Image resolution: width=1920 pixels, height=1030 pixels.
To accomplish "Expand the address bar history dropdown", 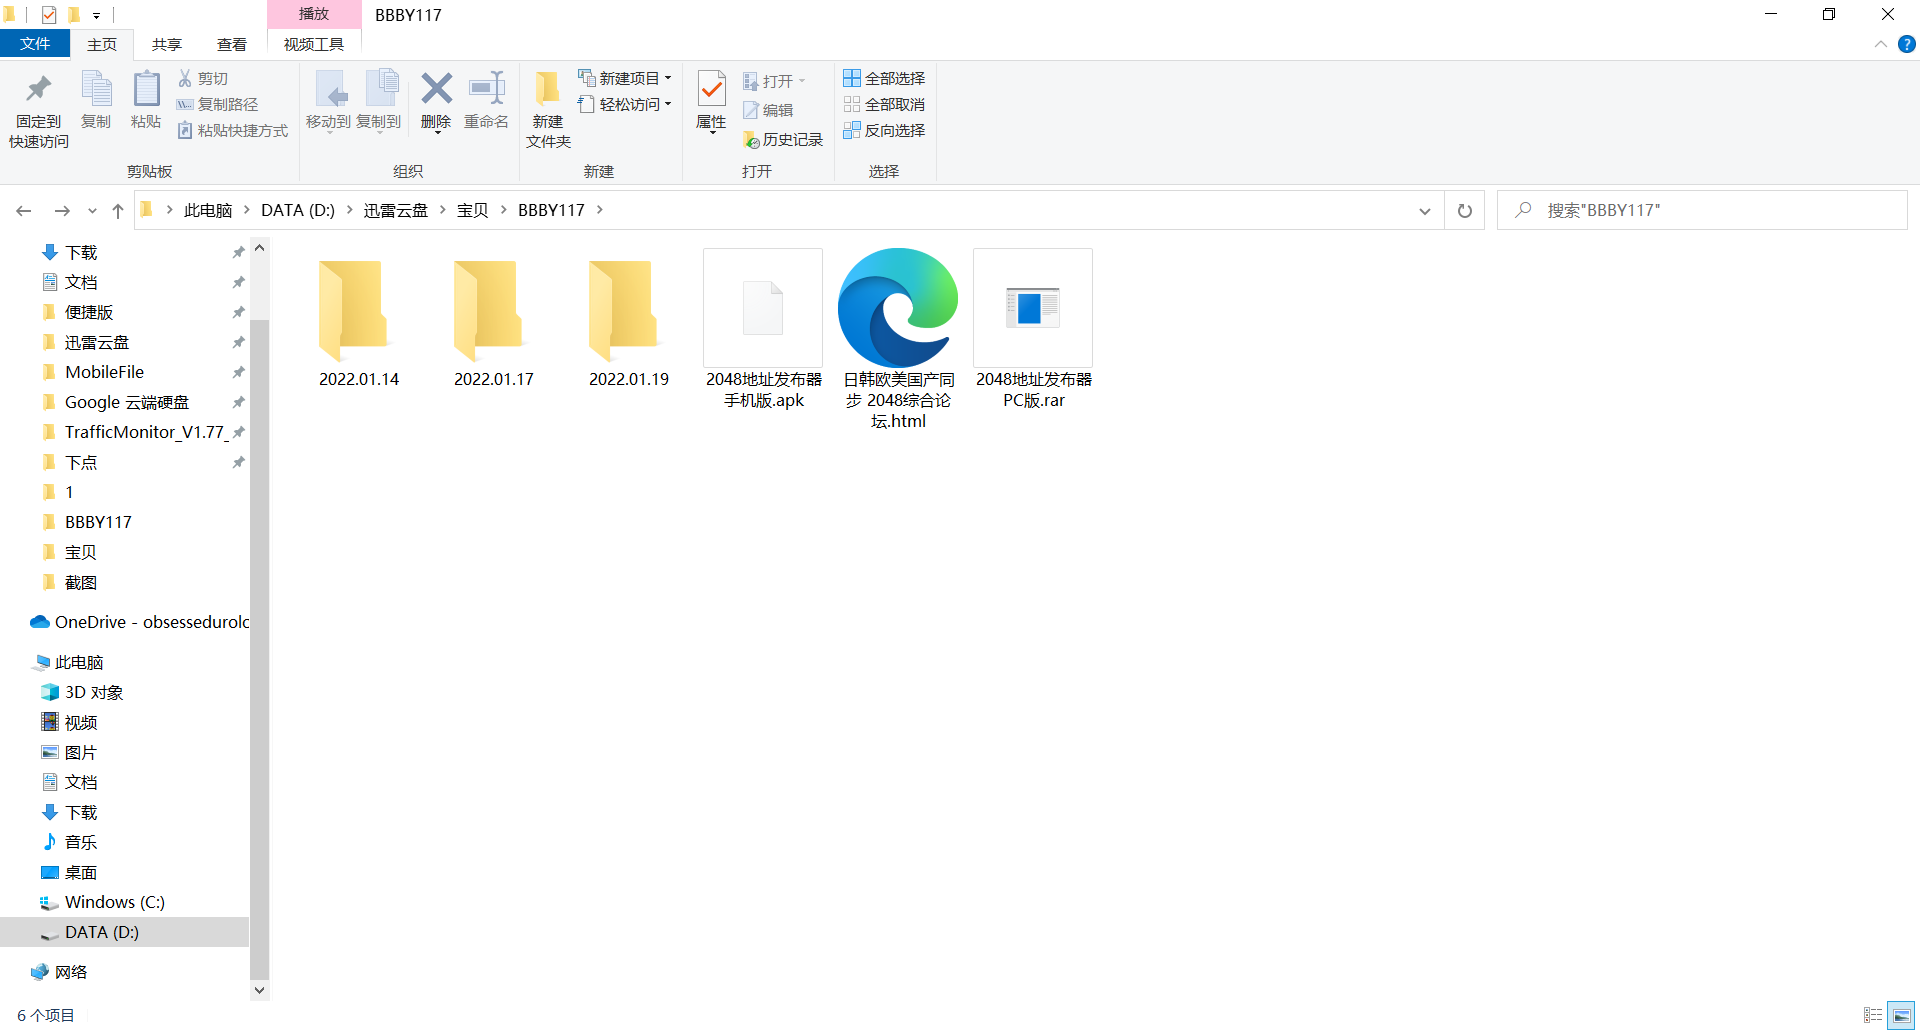I will pyautogui.click(x=1424, y=211).
